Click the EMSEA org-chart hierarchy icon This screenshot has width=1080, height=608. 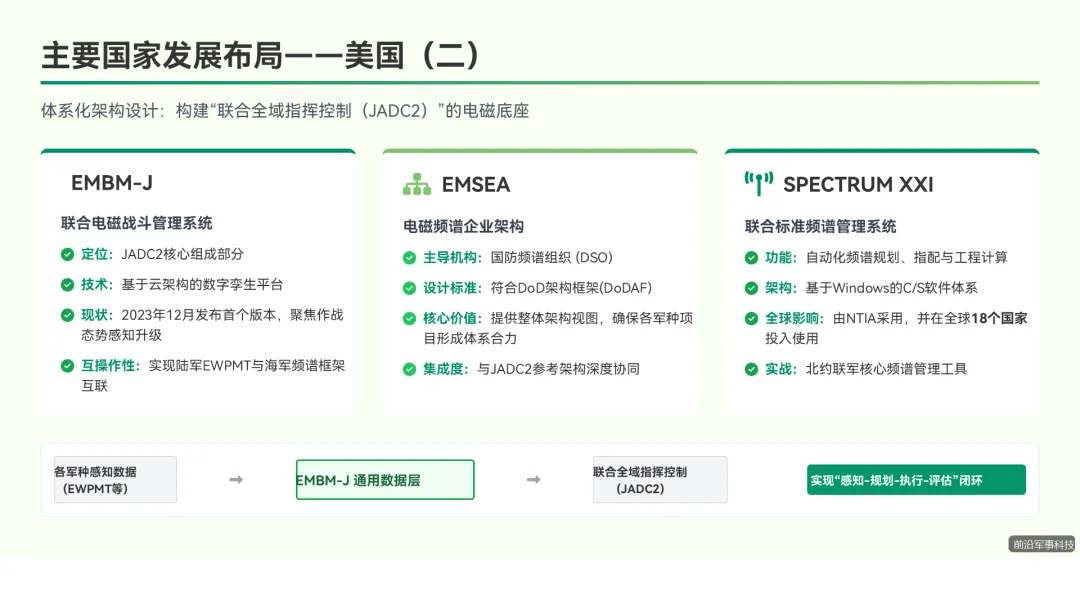pos(417,185)
